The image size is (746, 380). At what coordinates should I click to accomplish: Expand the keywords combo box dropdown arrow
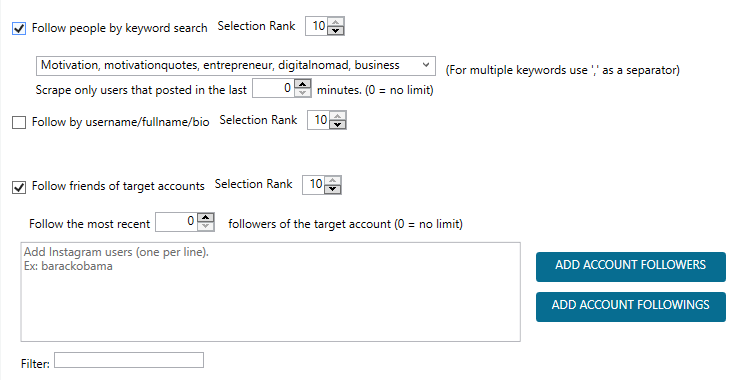(x=426, y=65)
